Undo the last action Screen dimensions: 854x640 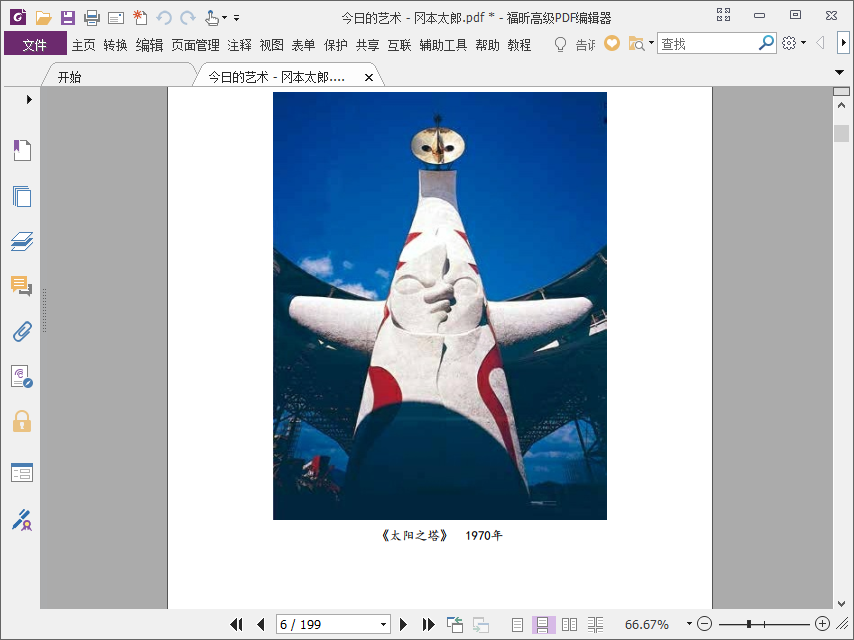click(x=164, y=18)
